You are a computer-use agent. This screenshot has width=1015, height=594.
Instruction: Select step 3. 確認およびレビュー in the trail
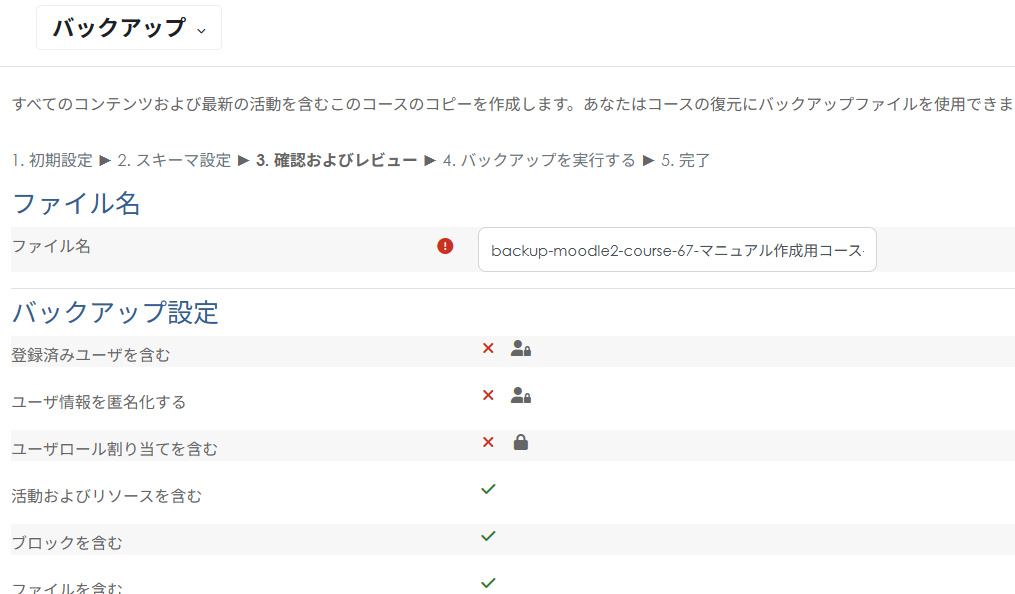click(x=336, y=160)
